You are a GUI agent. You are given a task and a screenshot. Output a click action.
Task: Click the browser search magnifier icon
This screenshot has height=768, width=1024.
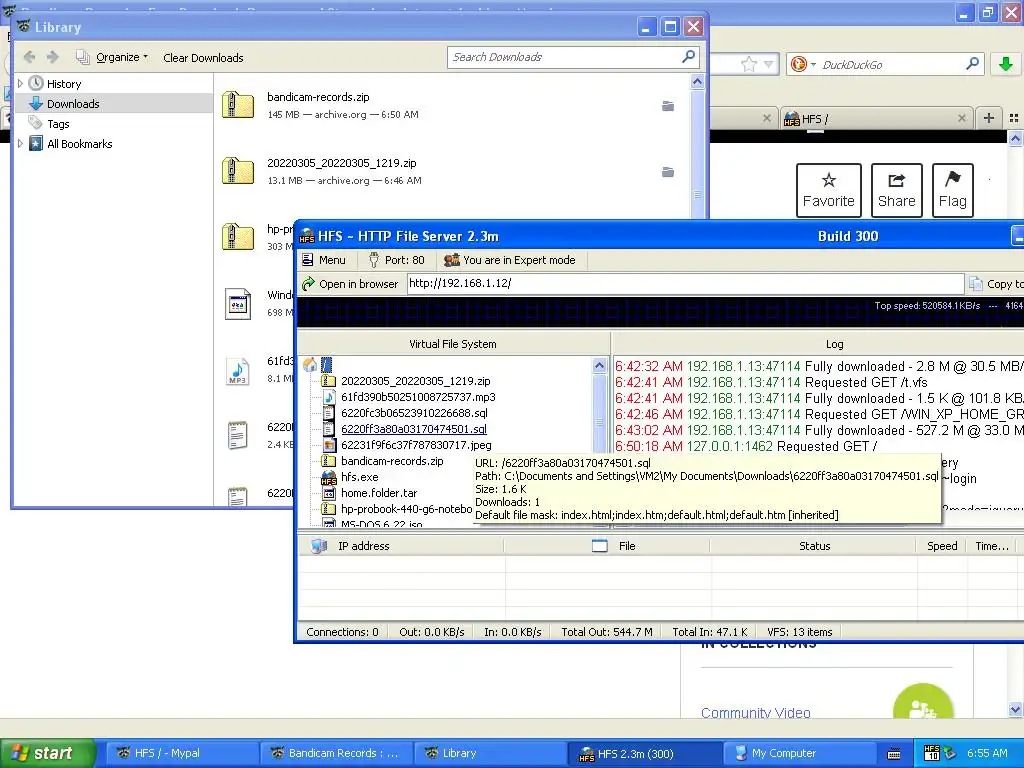tap(972, 64)
